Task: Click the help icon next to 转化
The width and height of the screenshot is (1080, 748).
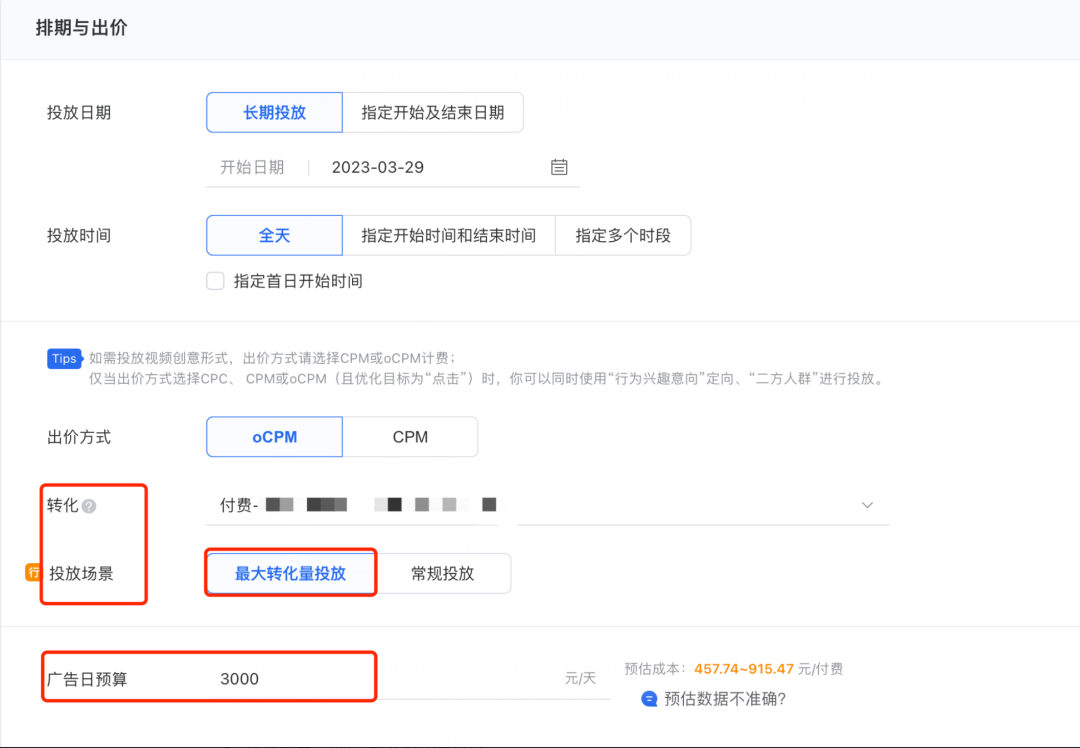Action: point(89,506)
